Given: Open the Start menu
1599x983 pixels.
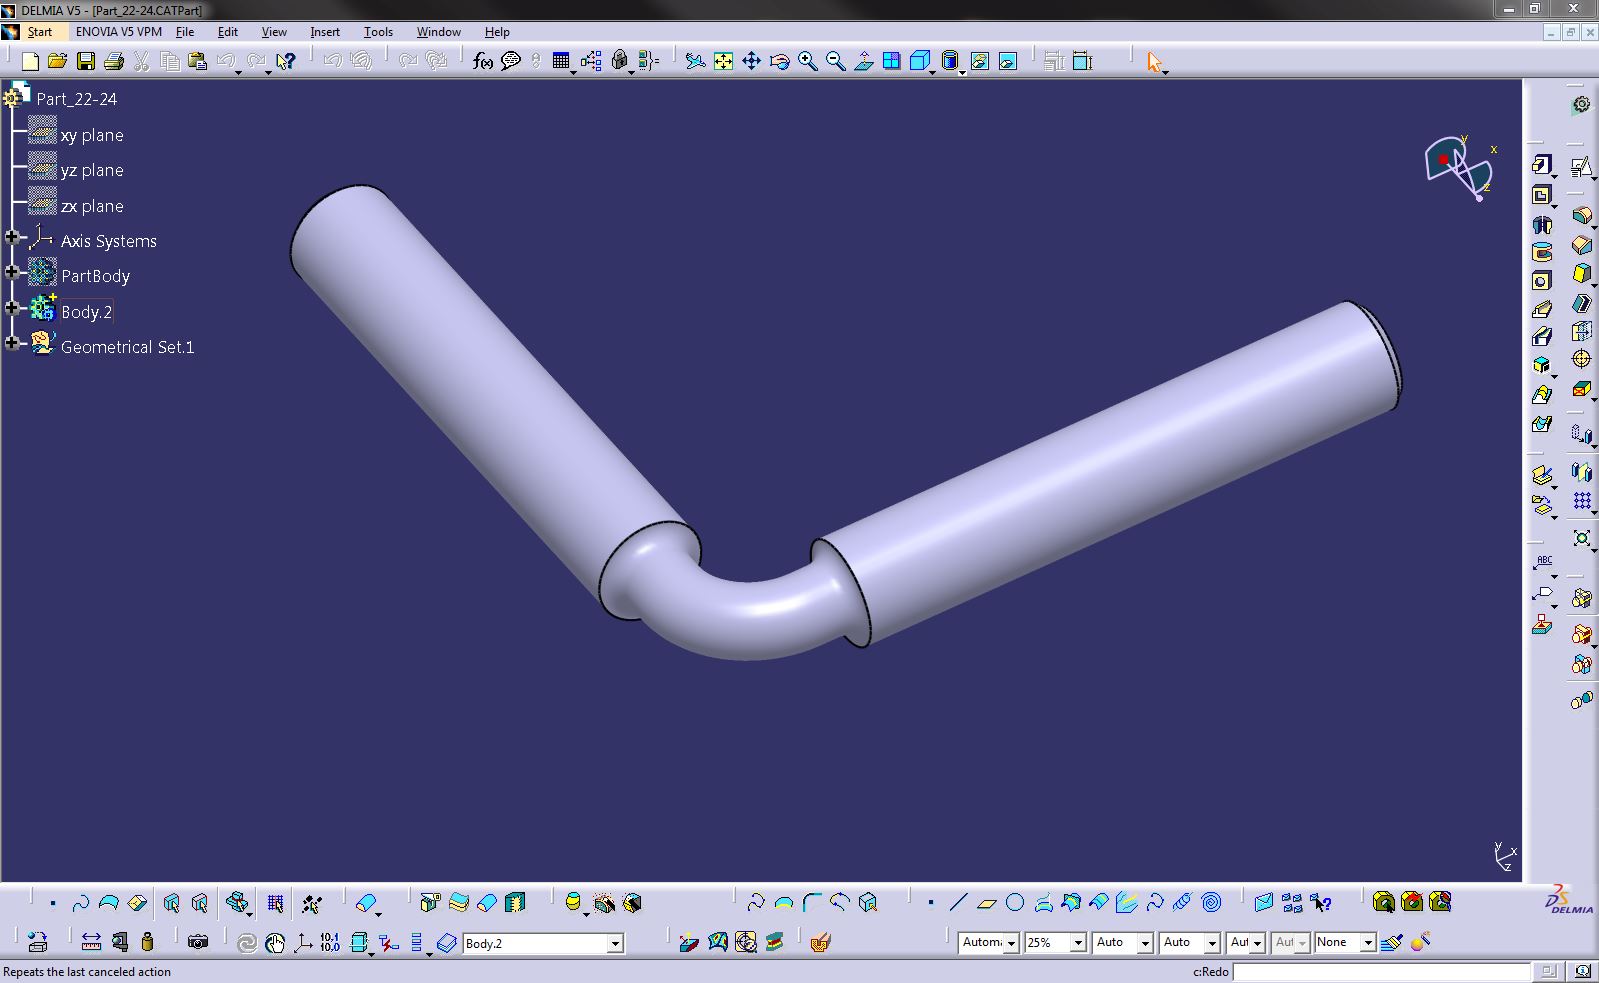Looking at the screenshot, I should [x=40, y=32].
